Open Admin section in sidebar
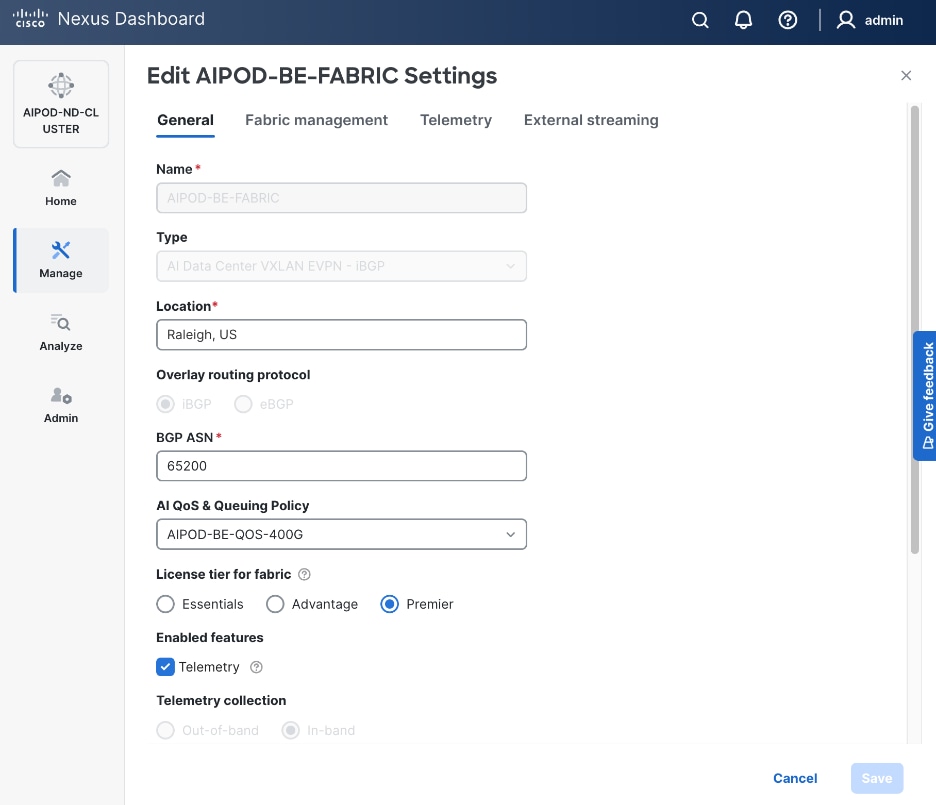Screen dimensions: 936x805 pos(61,405)
